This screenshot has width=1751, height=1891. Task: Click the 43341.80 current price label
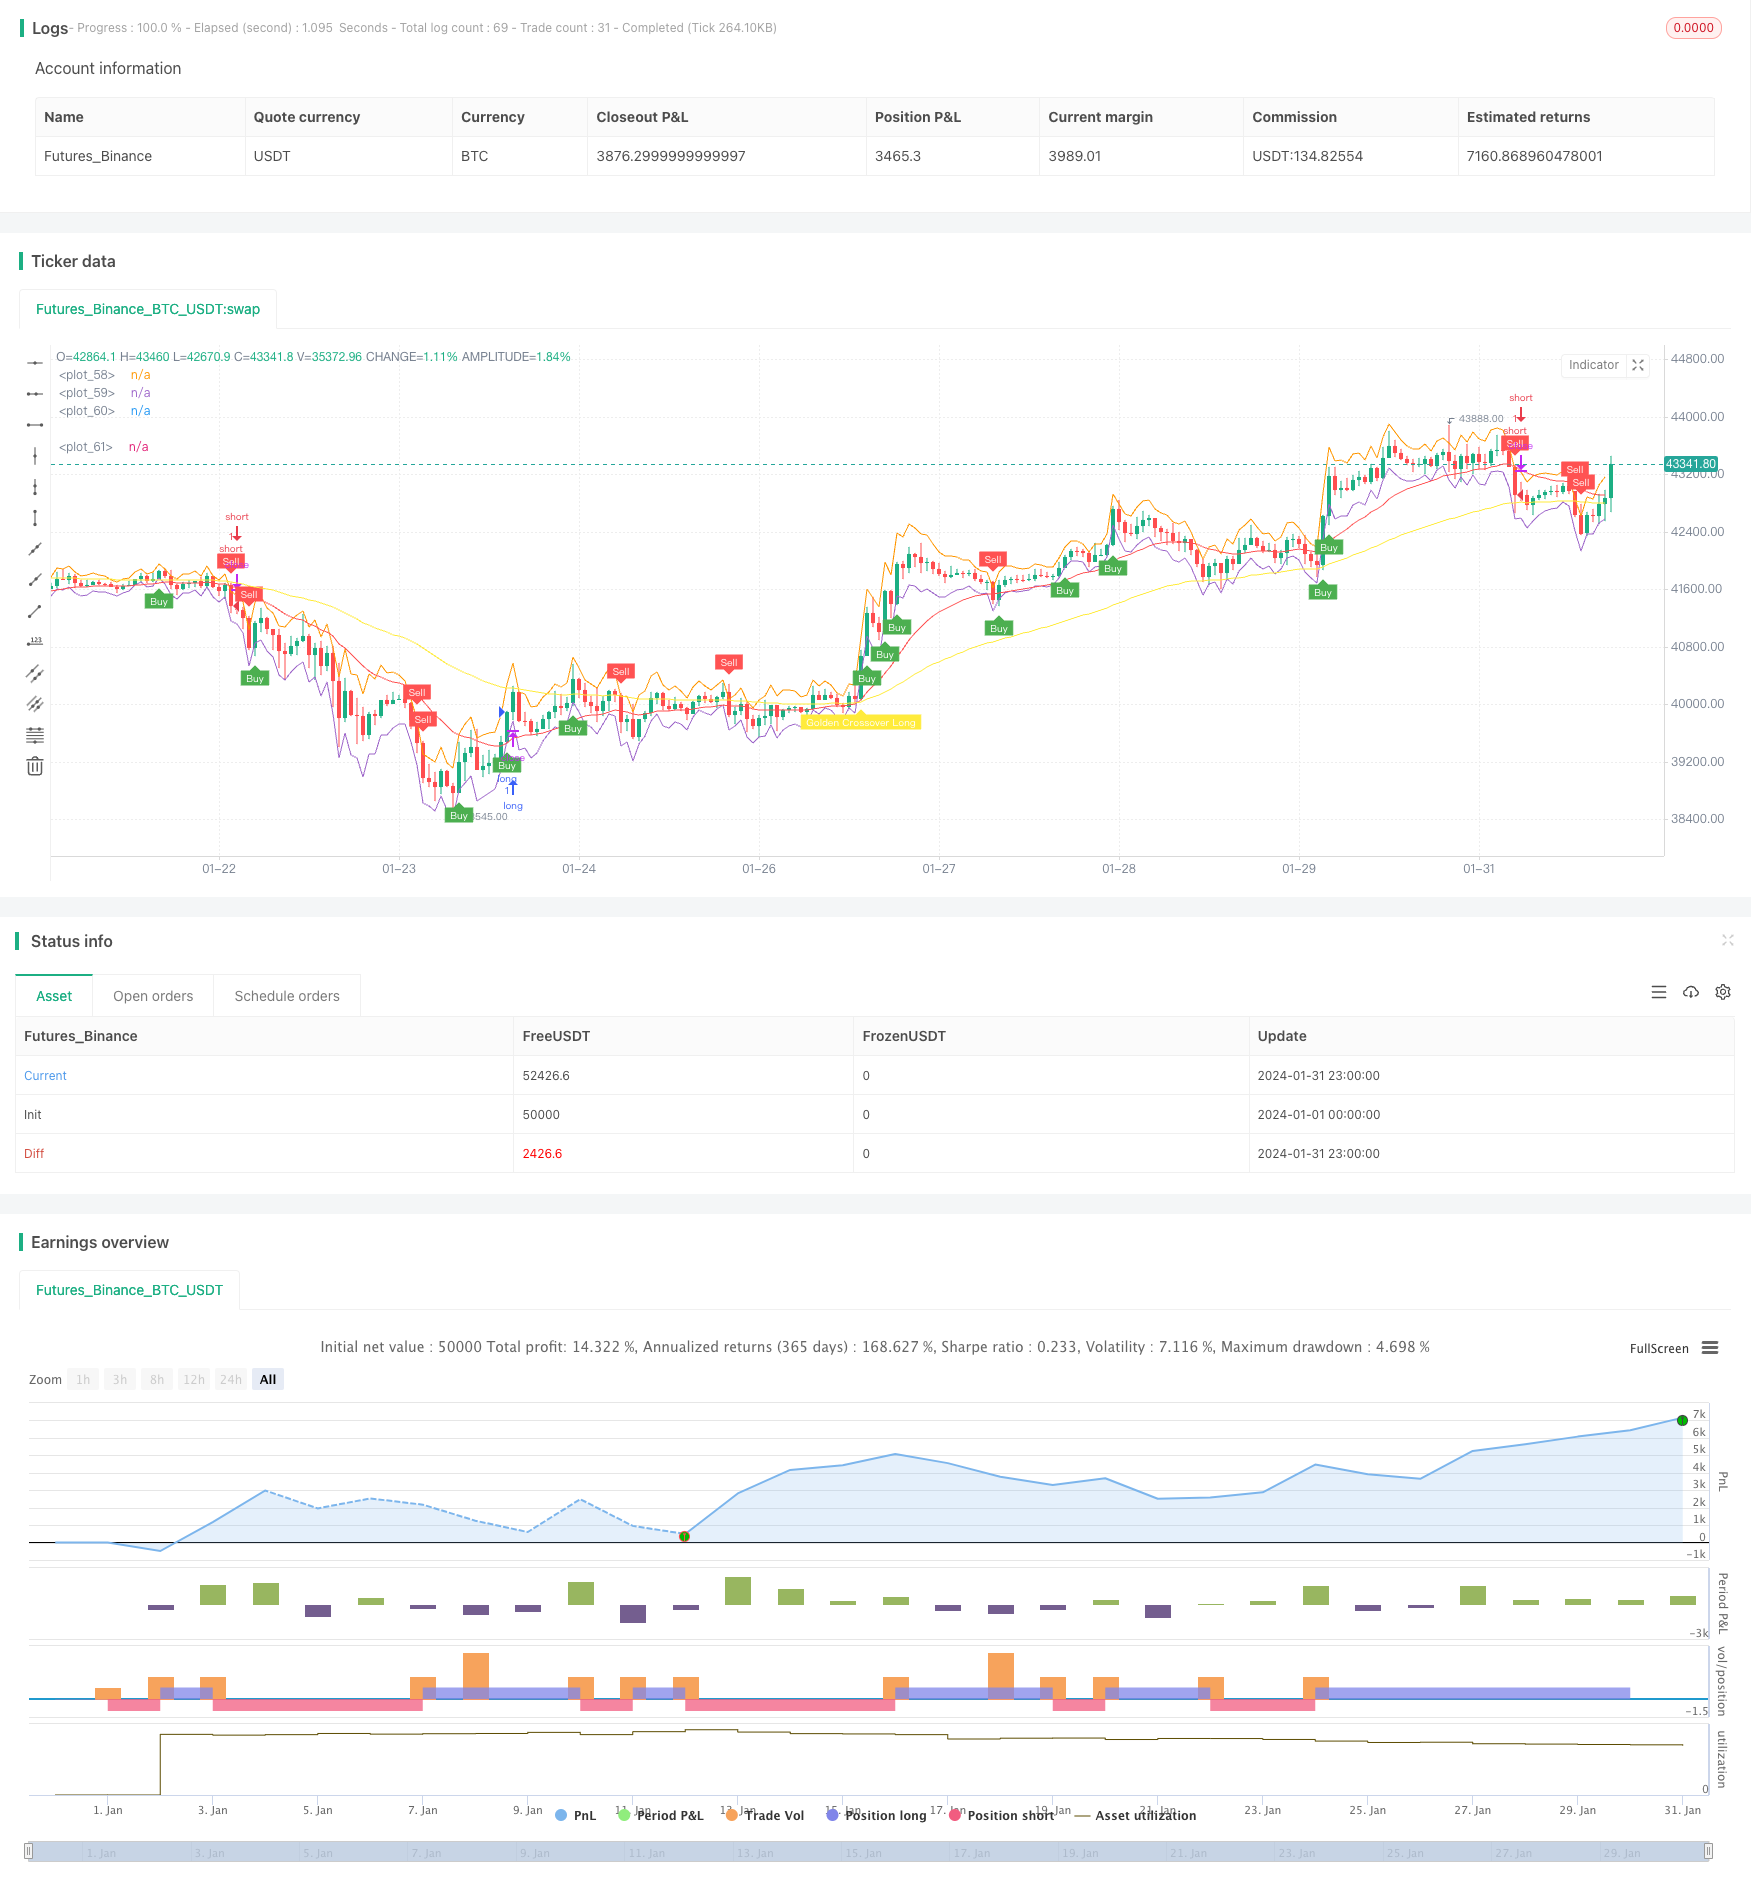[1691, 464]
